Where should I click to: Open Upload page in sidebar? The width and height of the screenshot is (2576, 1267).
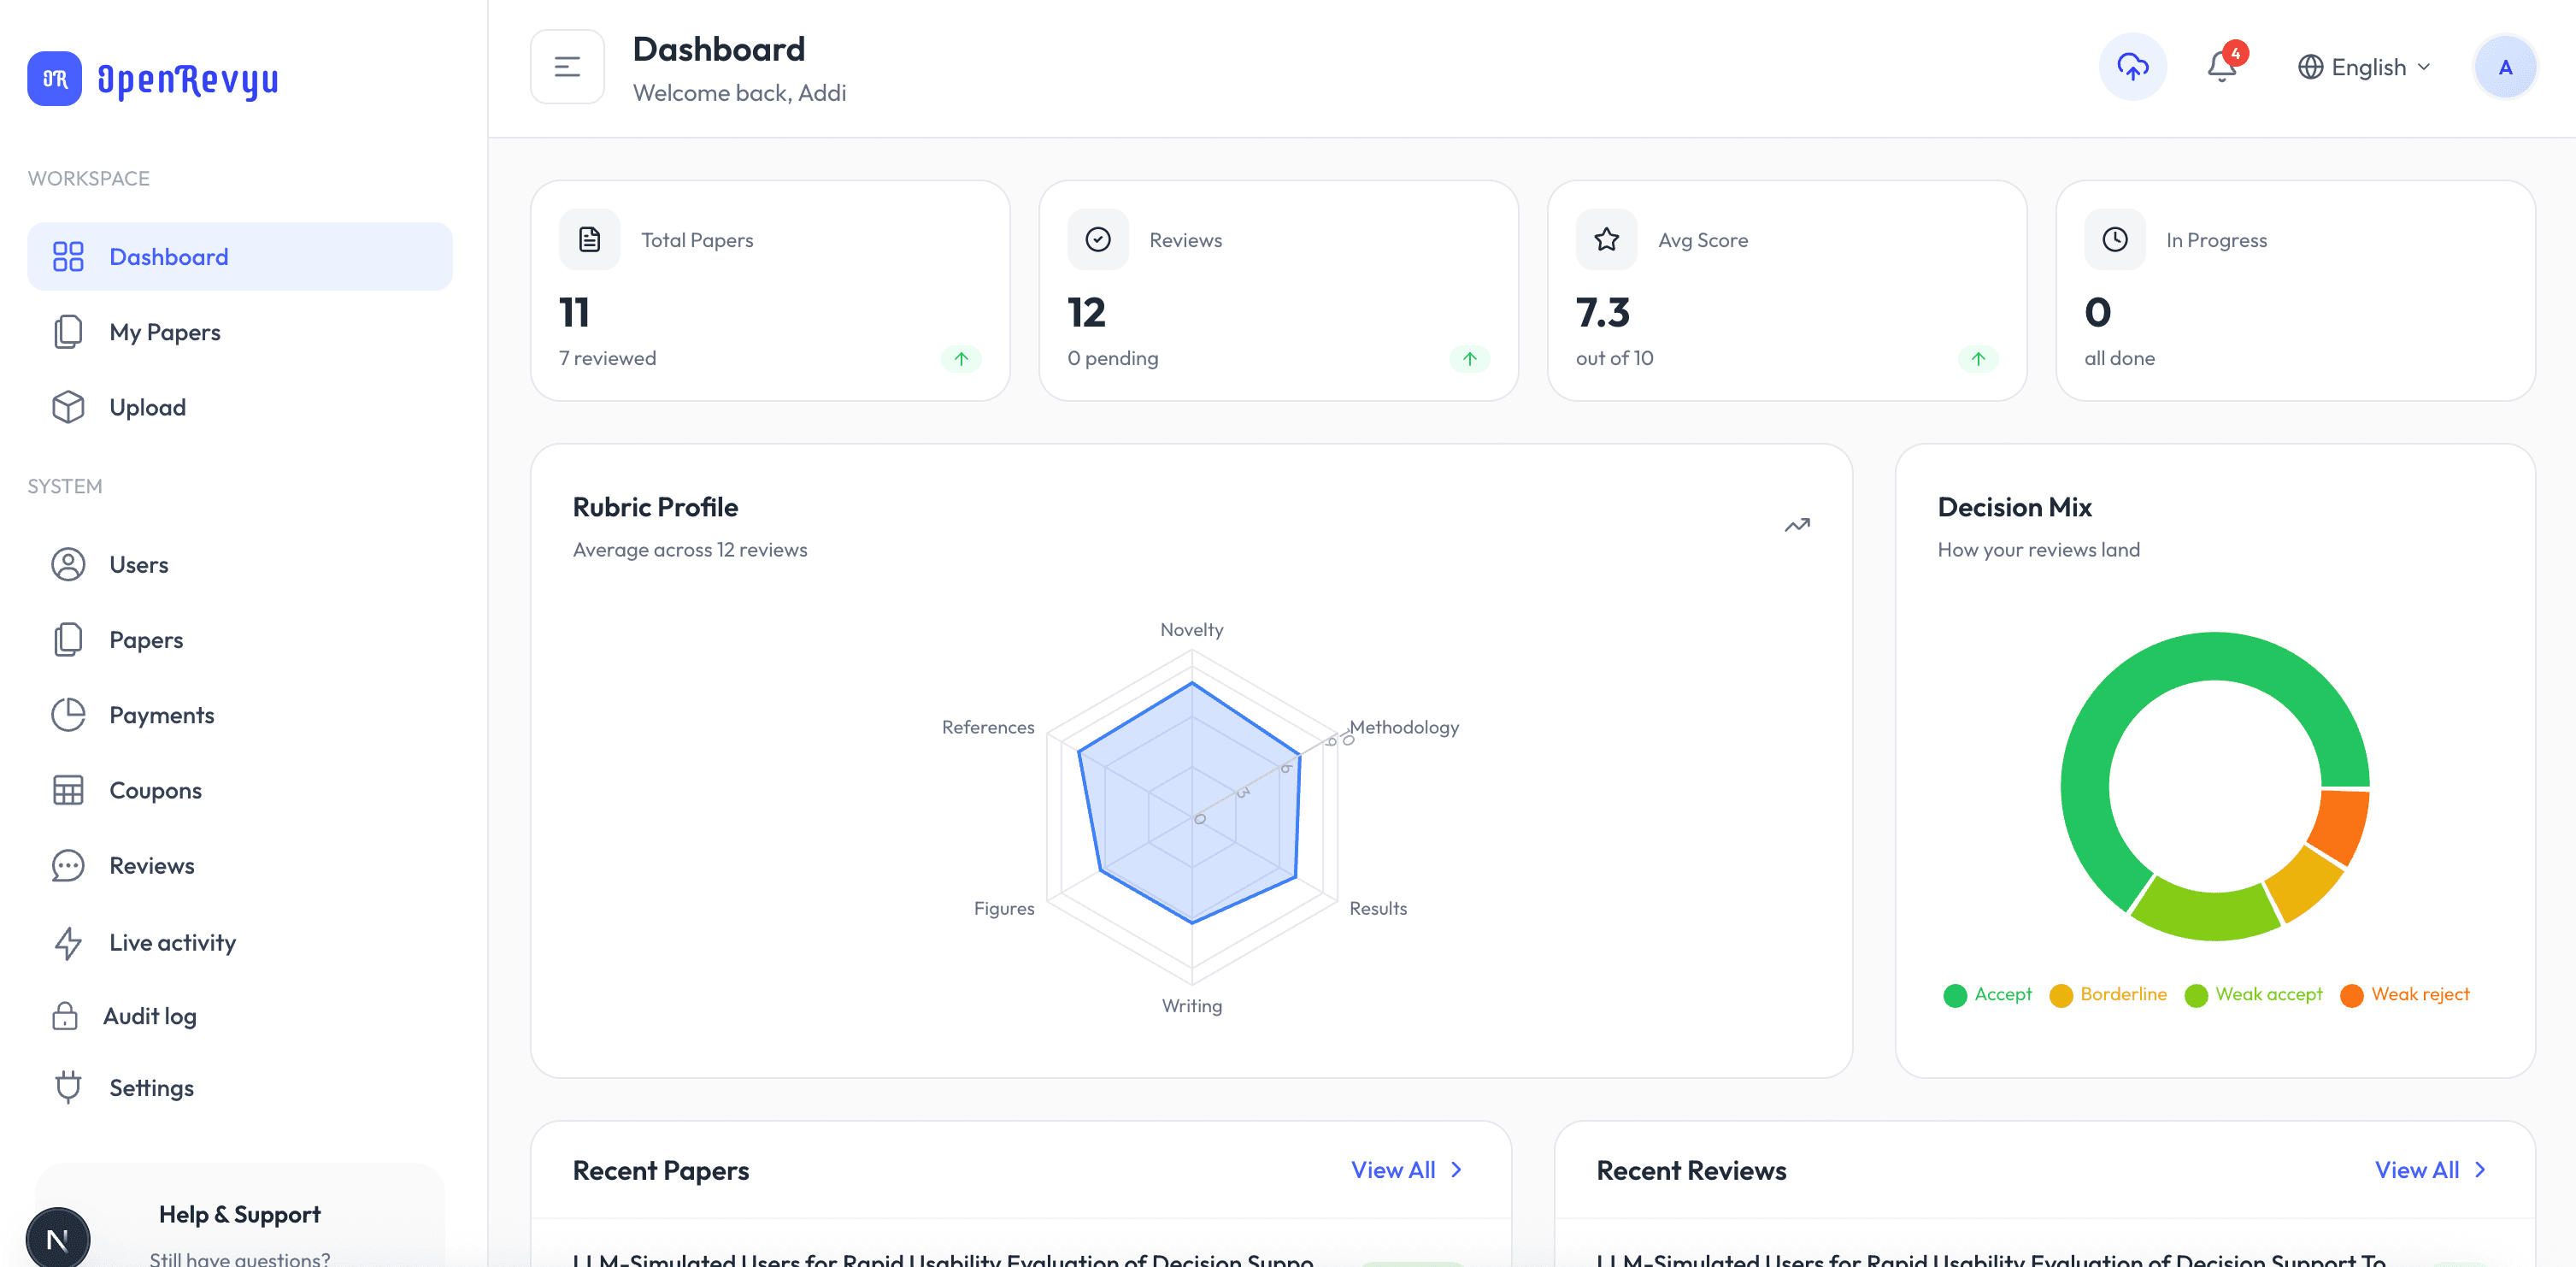(240, 407)
